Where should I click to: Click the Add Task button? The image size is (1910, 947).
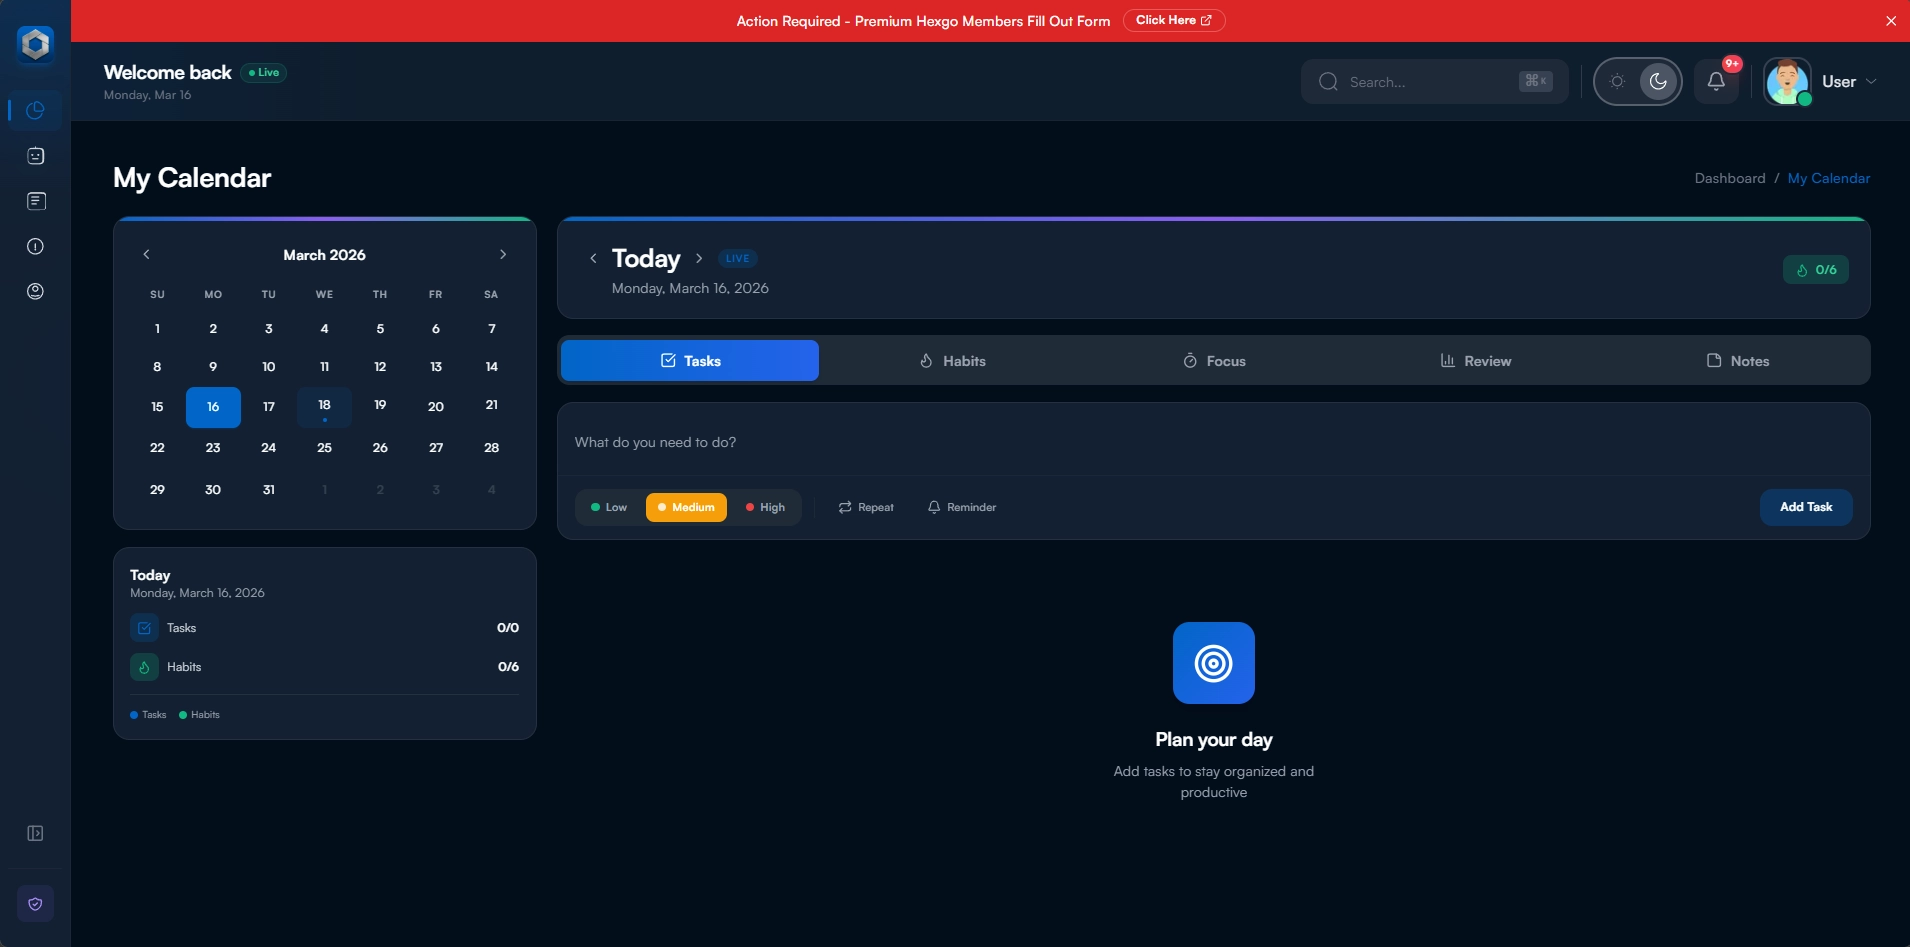[x=1805, y=507]
